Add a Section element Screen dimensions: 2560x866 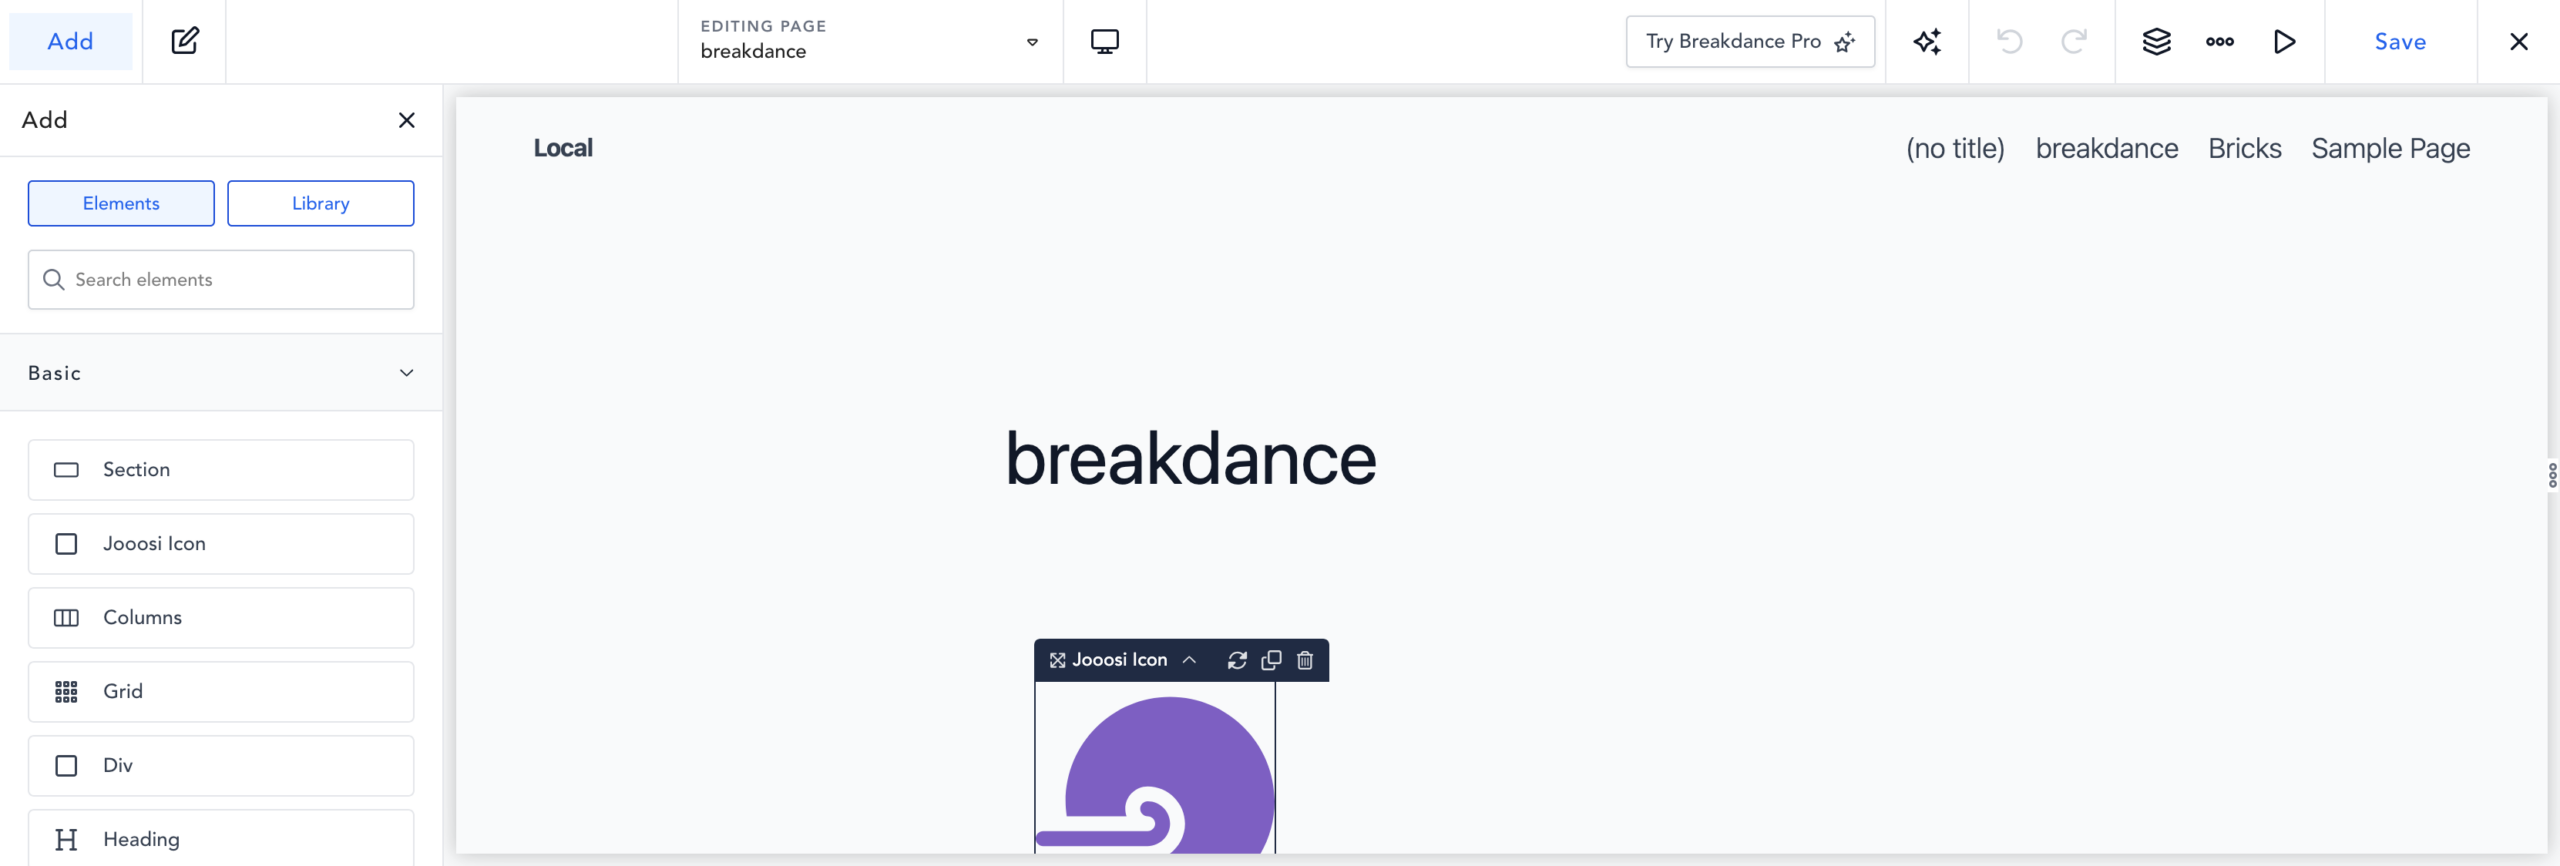click(221, 470)
